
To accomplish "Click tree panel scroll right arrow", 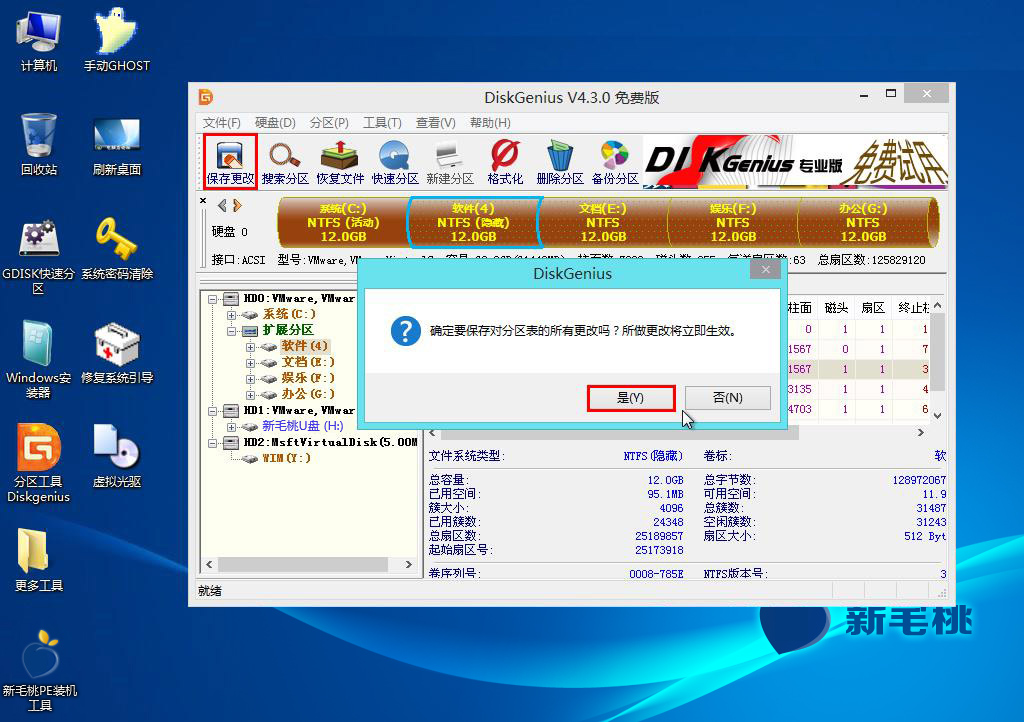I will [409, 564].
